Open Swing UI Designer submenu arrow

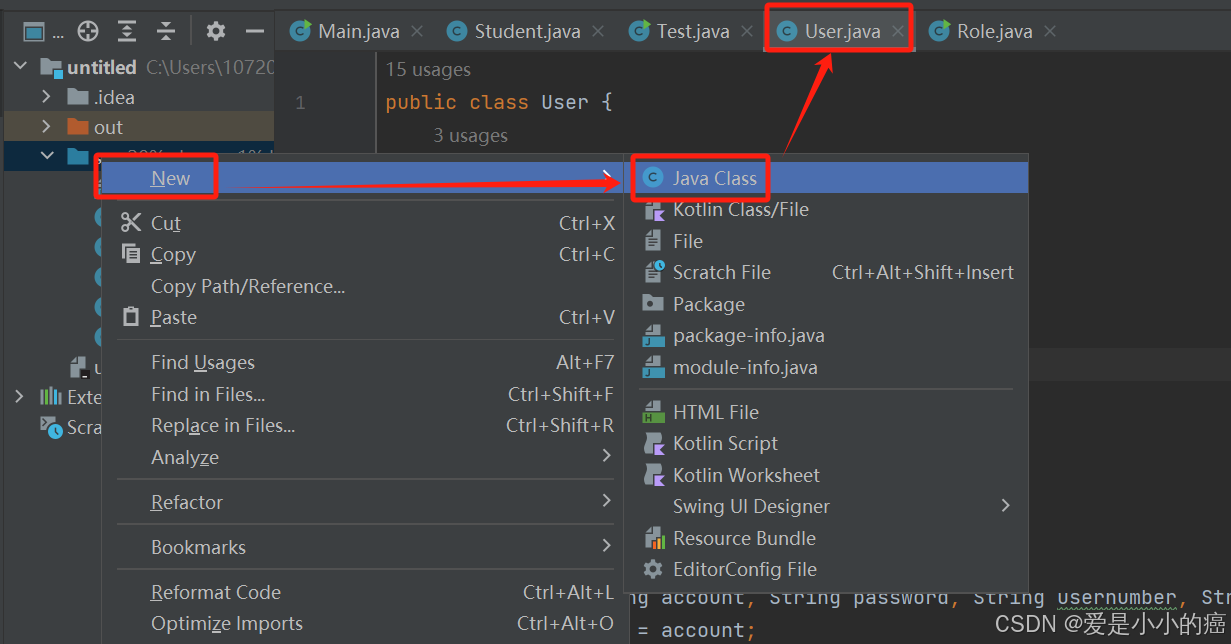[x=1006, y=506]
